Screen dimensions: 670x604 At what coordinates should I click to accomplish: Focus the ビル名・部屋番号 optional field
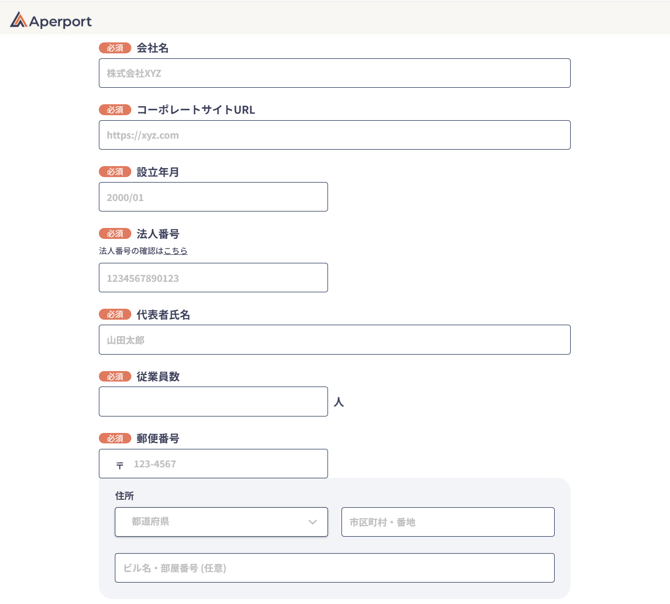[335, 568]
